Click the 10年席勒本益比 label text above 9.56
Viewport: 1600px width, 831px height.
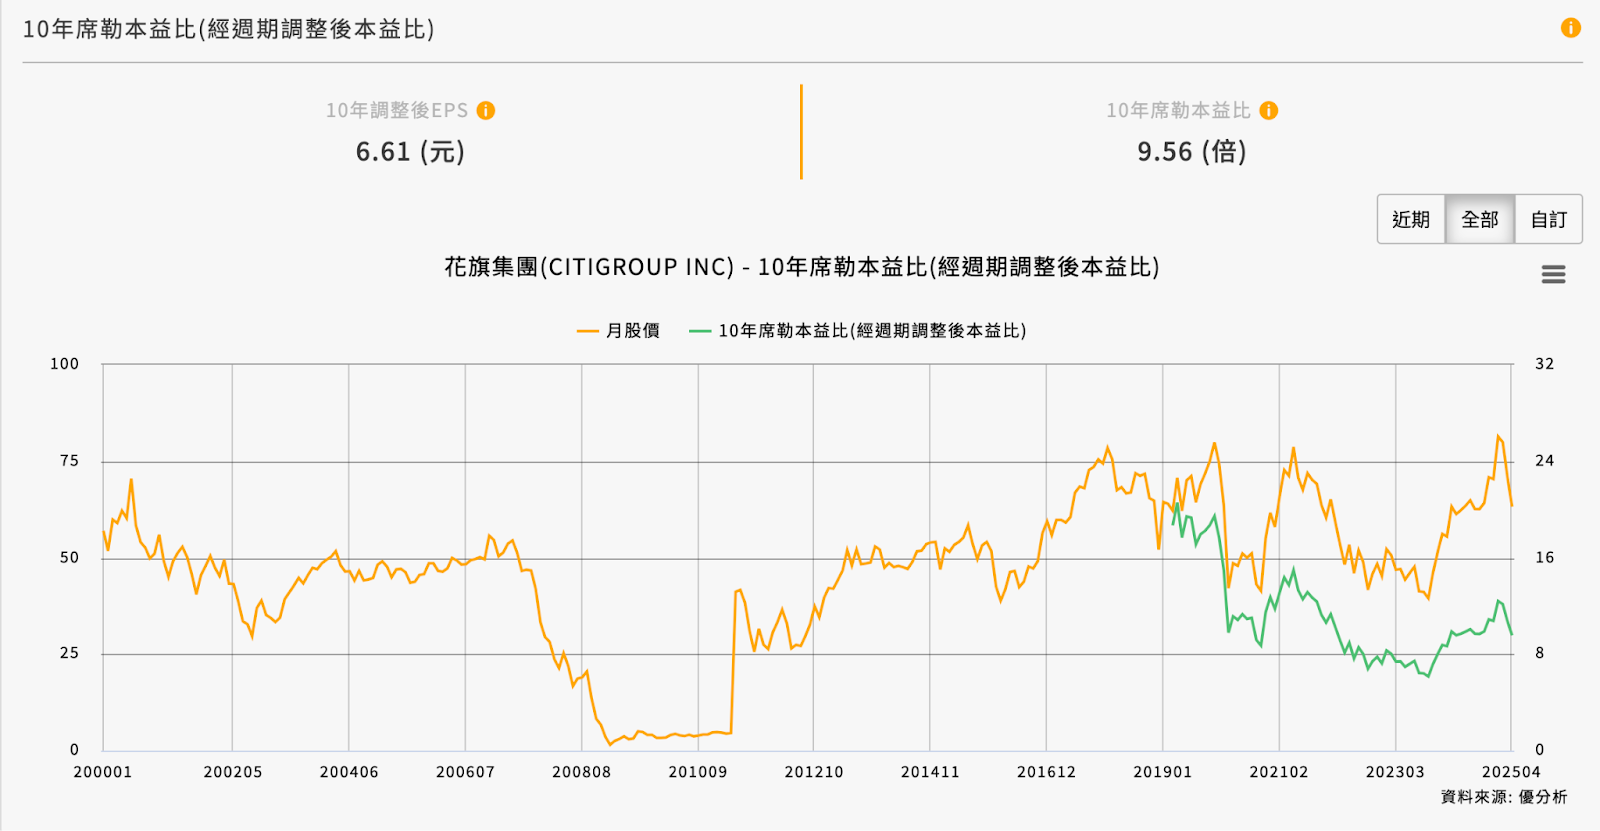tap(1179, 110)
